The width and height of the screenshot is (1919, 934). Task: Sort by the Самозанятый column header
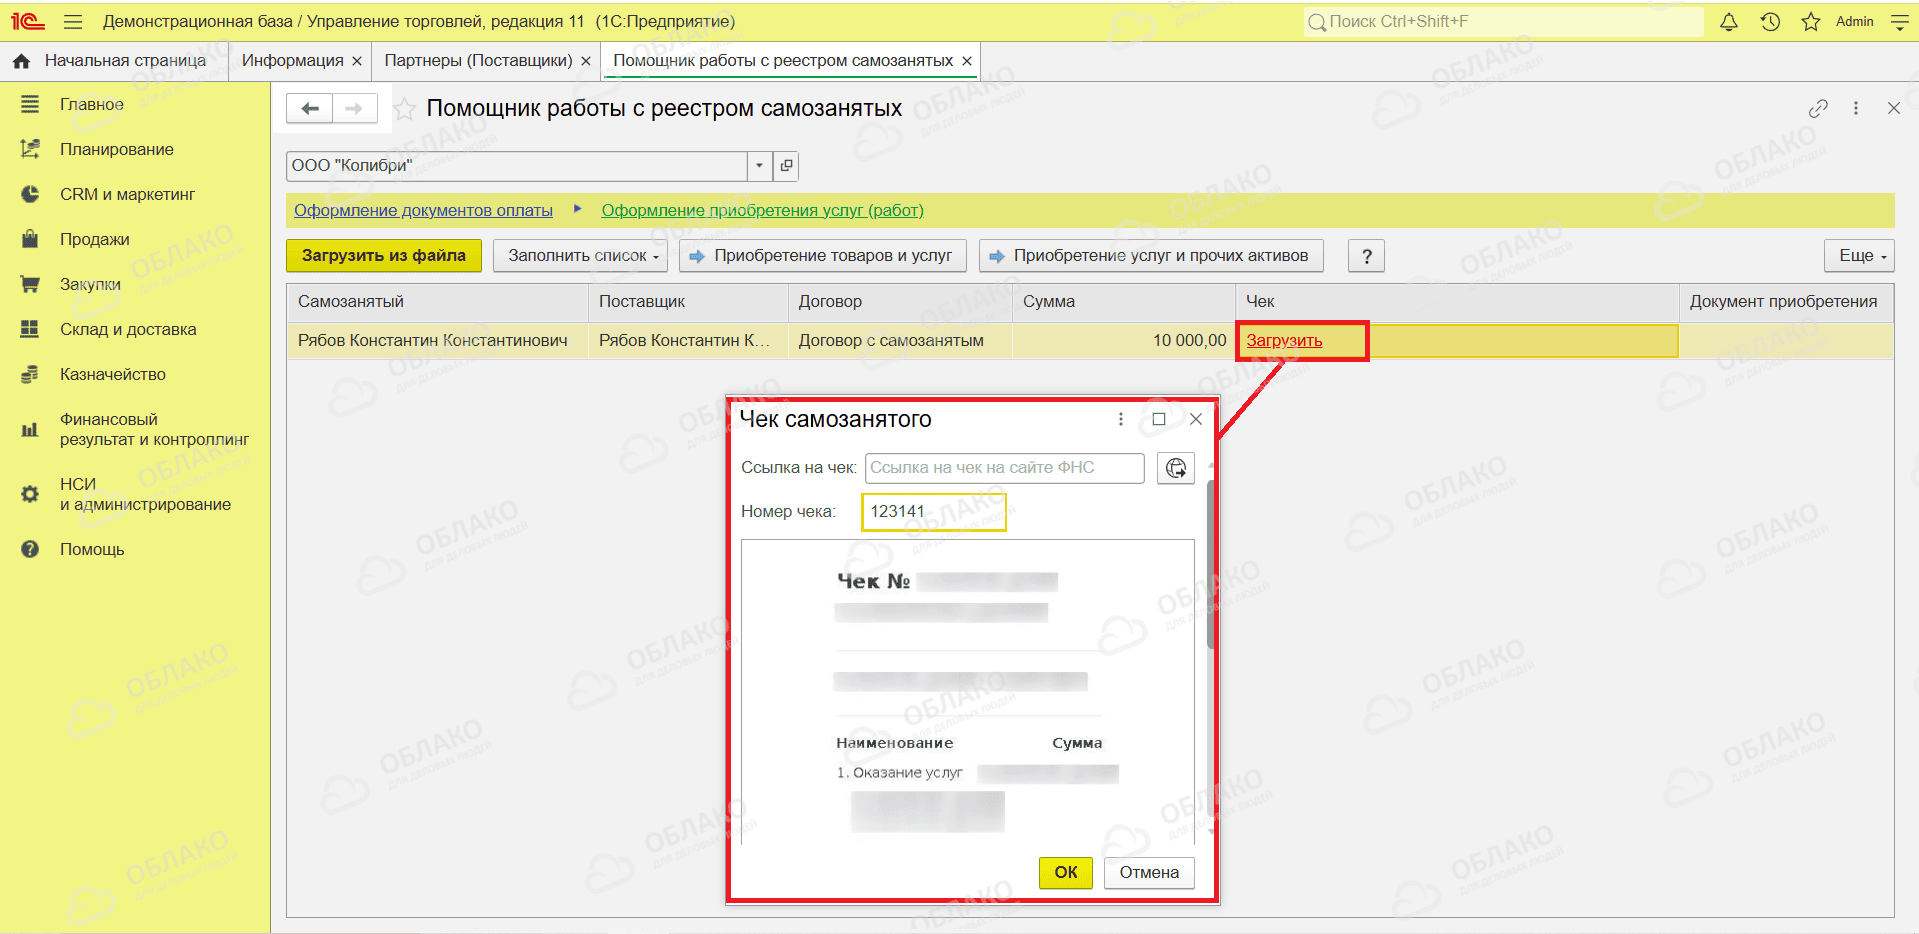[x=438, y=302]
